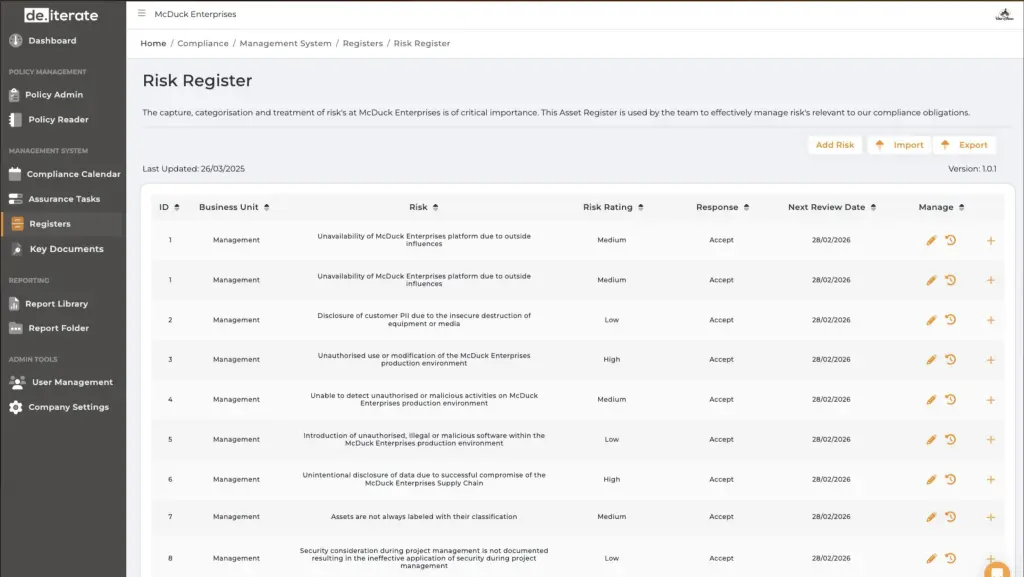Show history for risk ID 2
Viewport: 1024px width, 577px height.
click(x=951, y=320)
